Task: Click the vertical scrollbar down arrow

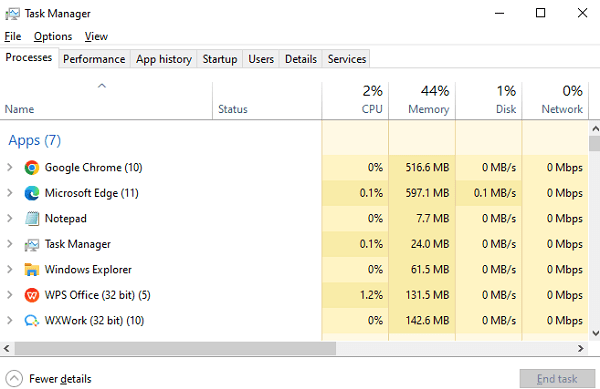Action: (x=595, y=333)
